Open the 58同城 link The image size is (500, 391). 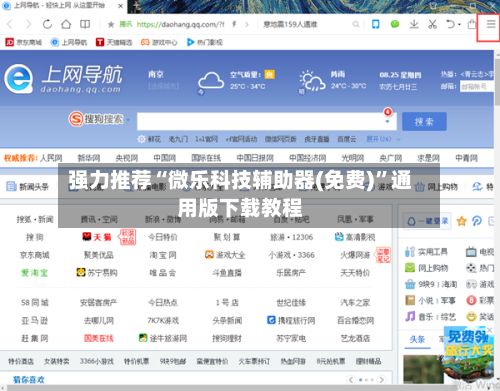[35, 302]
